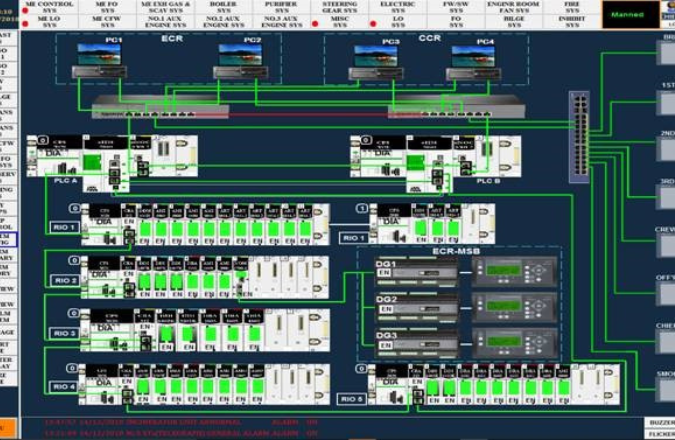Click the RIO 3 label button
The height and width of the screenshot is (440, 675).
coord(64,333)
